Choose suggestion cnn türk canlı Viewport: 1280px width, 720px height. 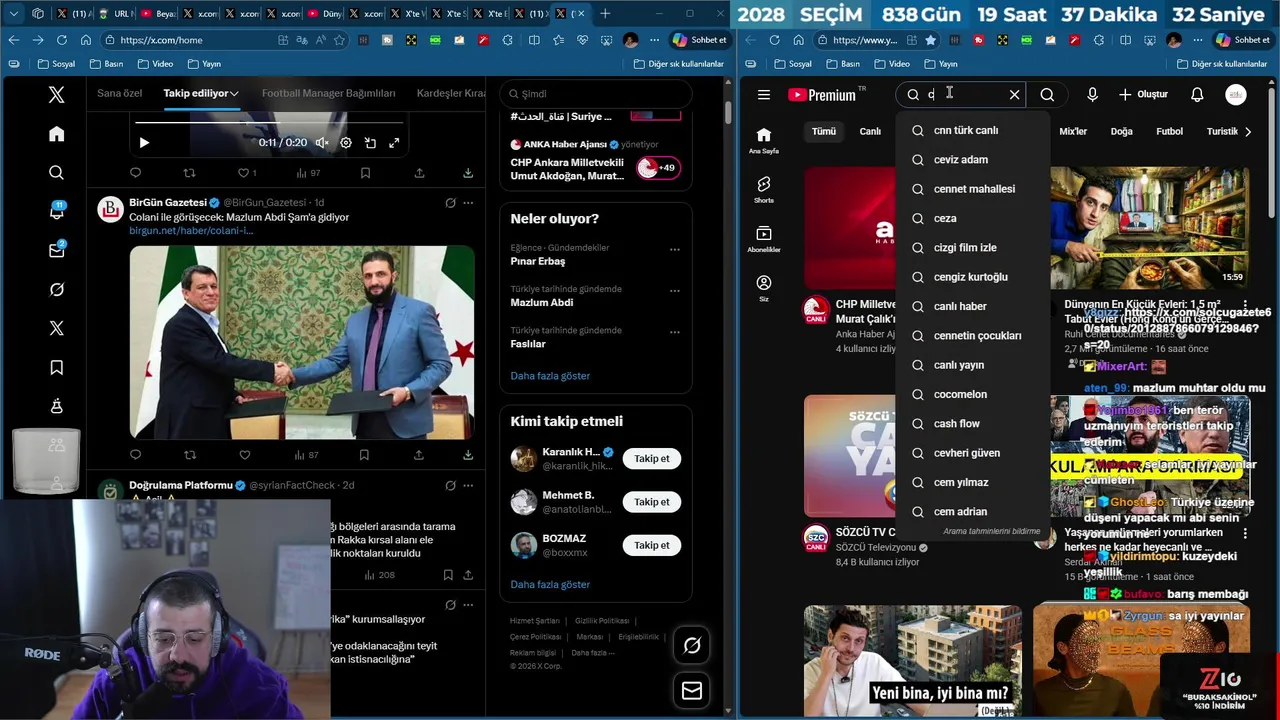click(x=973, y=130)
